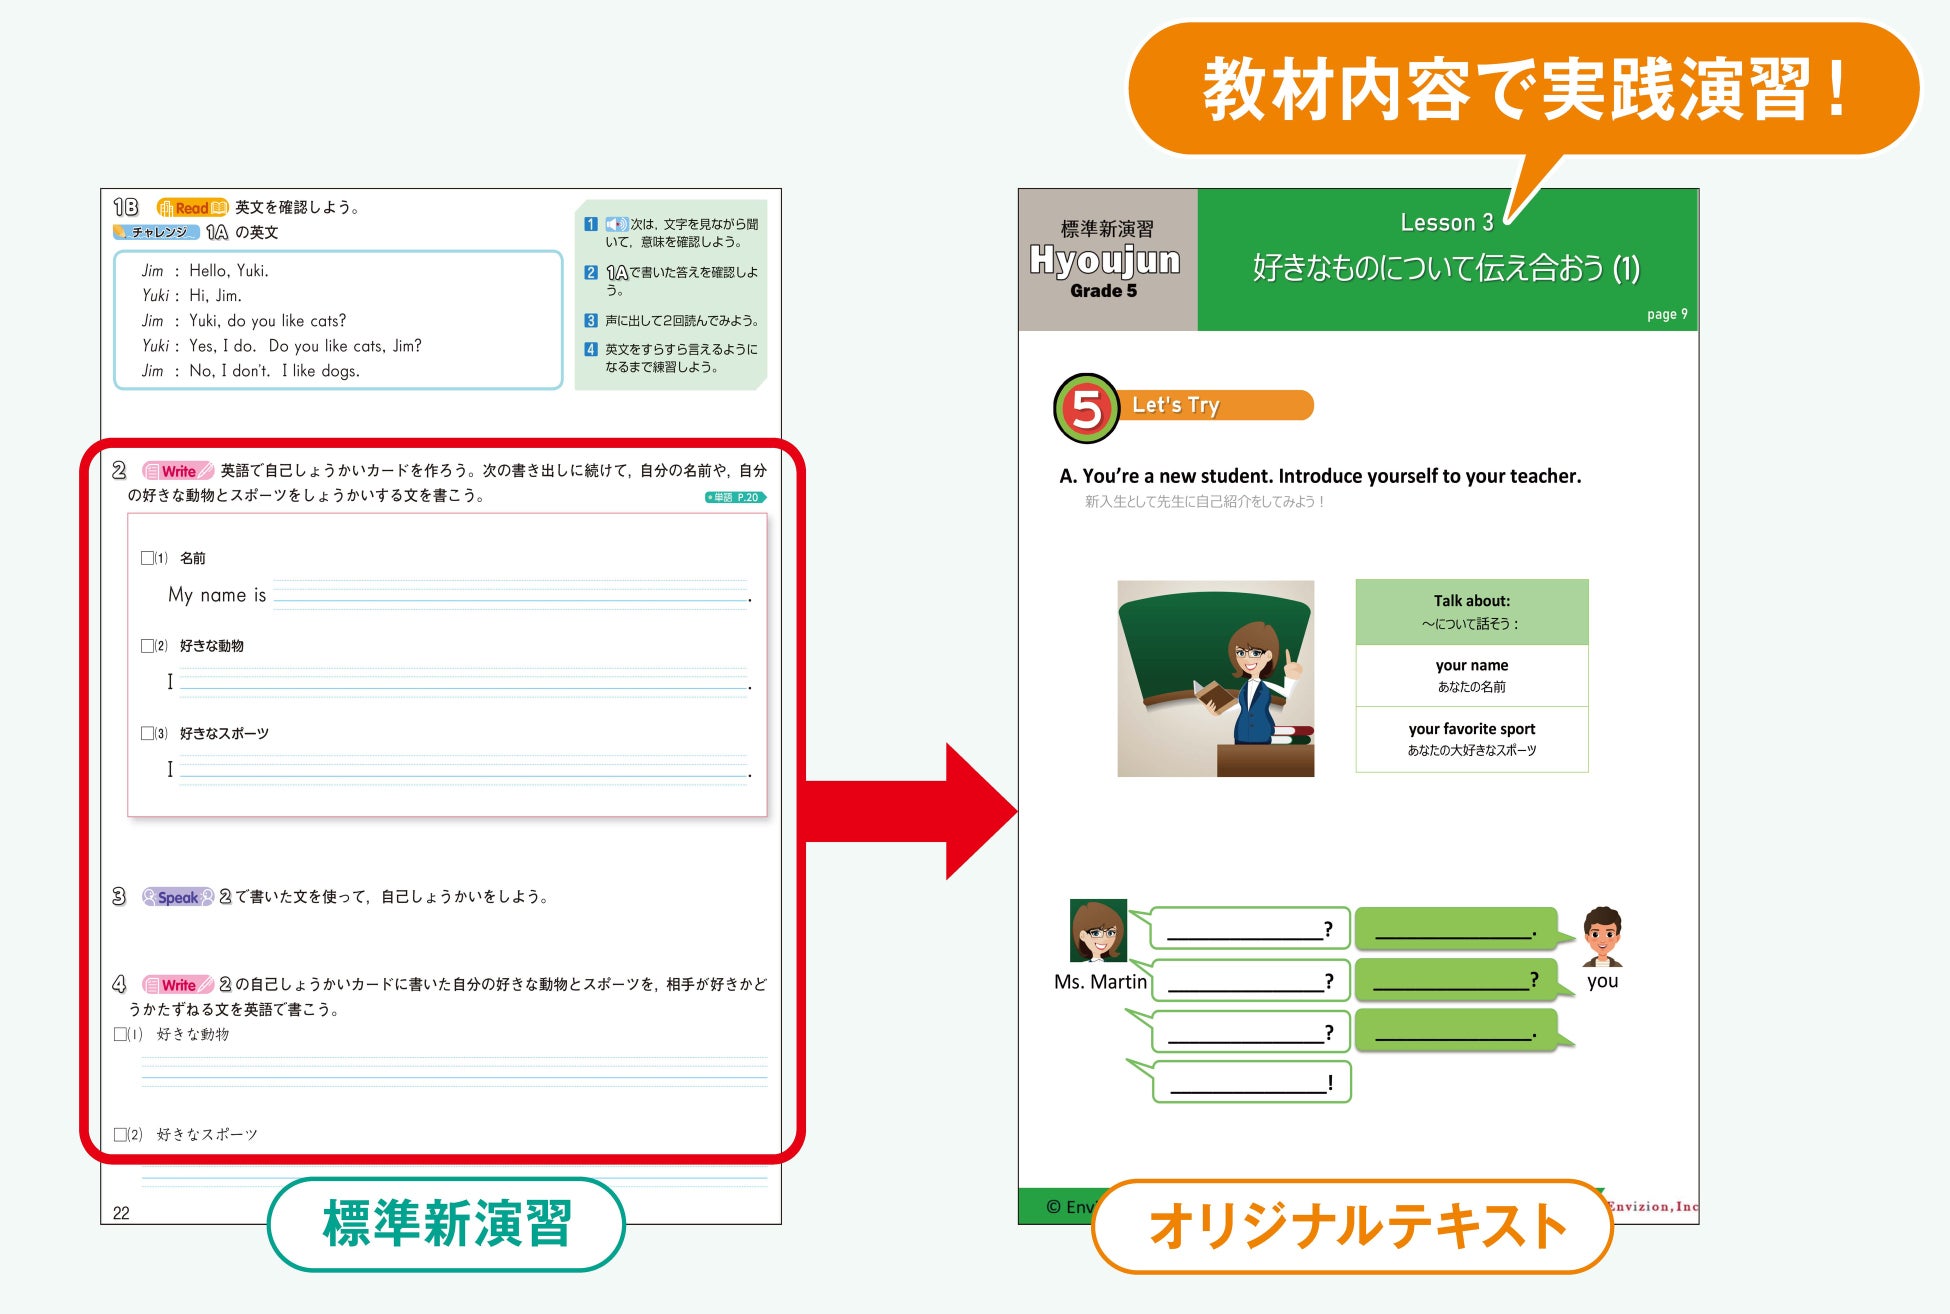
Task: Click the speaker audio icon in step 1
Action: tap(616, 224)
